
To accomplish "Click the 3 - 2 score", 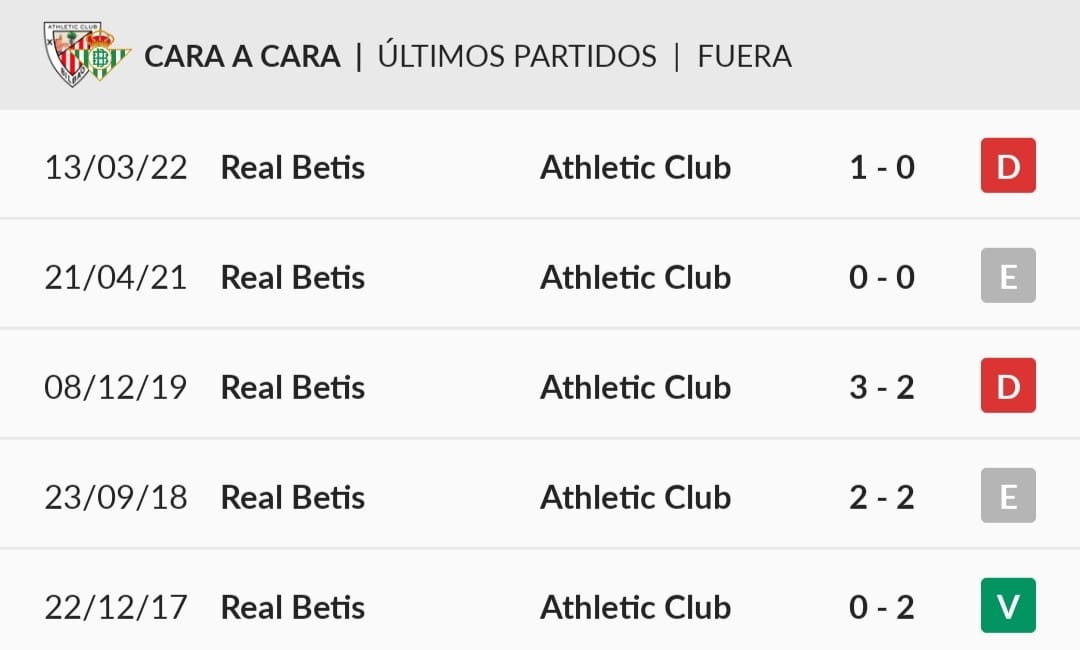I will pyautogui.click(x=882, y=387).
